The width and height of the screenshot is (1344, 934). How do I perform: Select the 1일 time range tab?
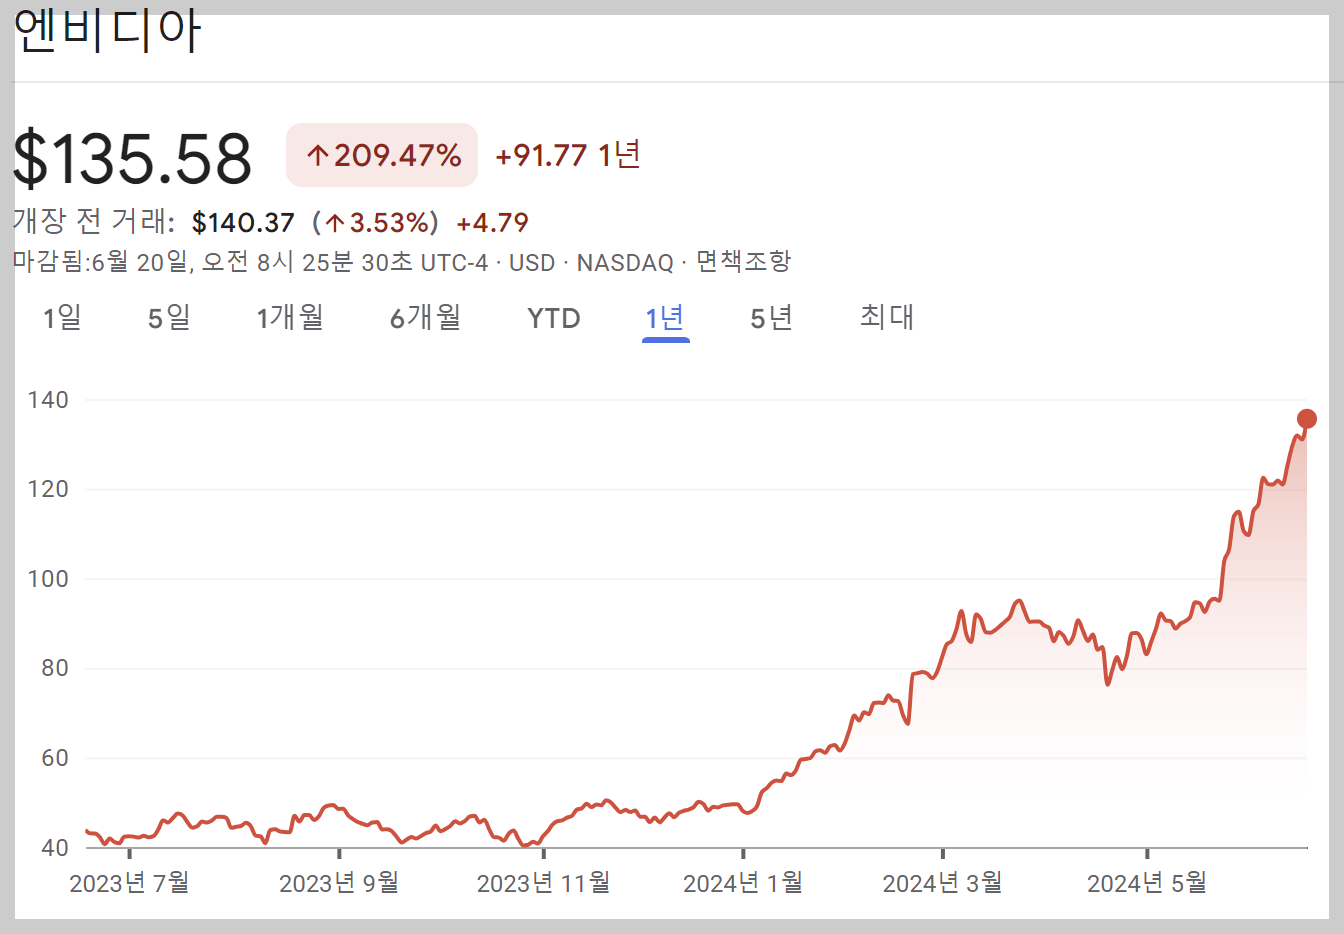62,317
